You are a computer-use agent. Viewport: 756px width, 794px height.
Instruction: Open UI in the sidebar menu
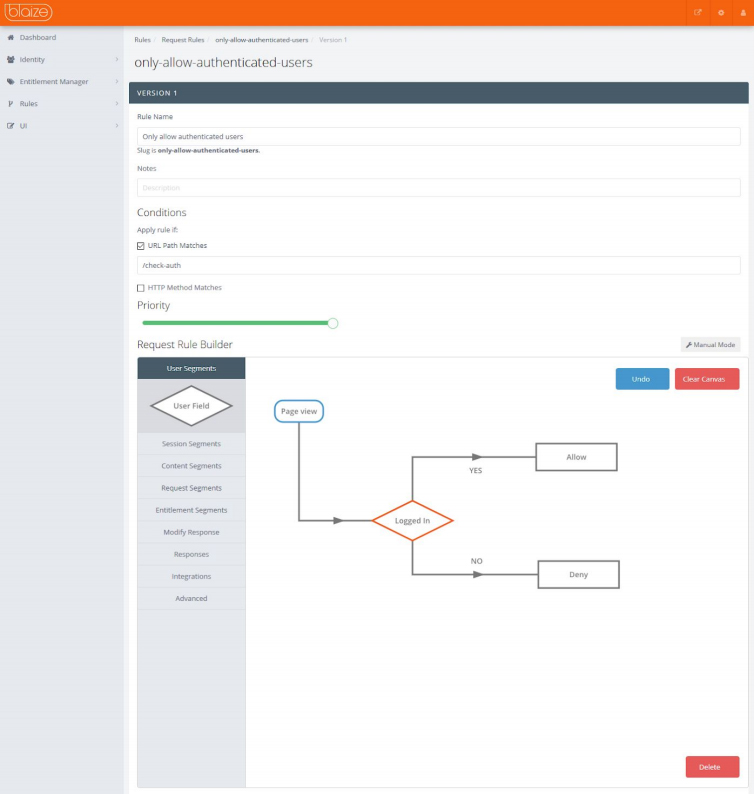click(x=23, y=126)
